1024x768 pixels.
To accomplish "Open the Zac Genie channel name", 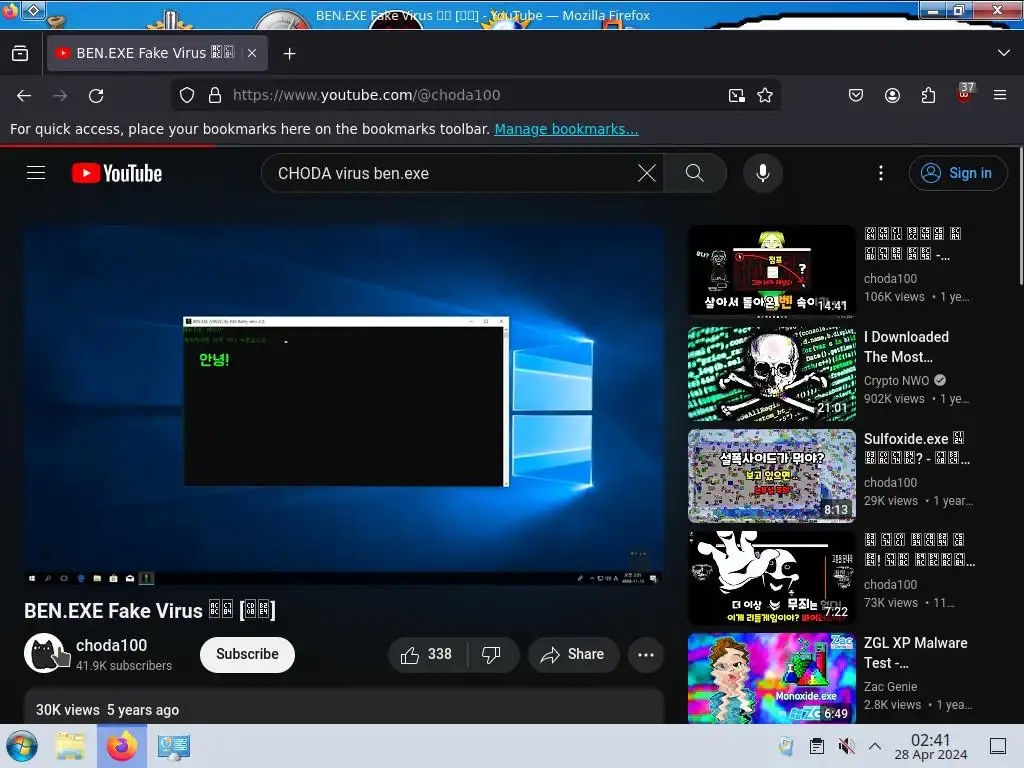I will click(x=890, y=686).
